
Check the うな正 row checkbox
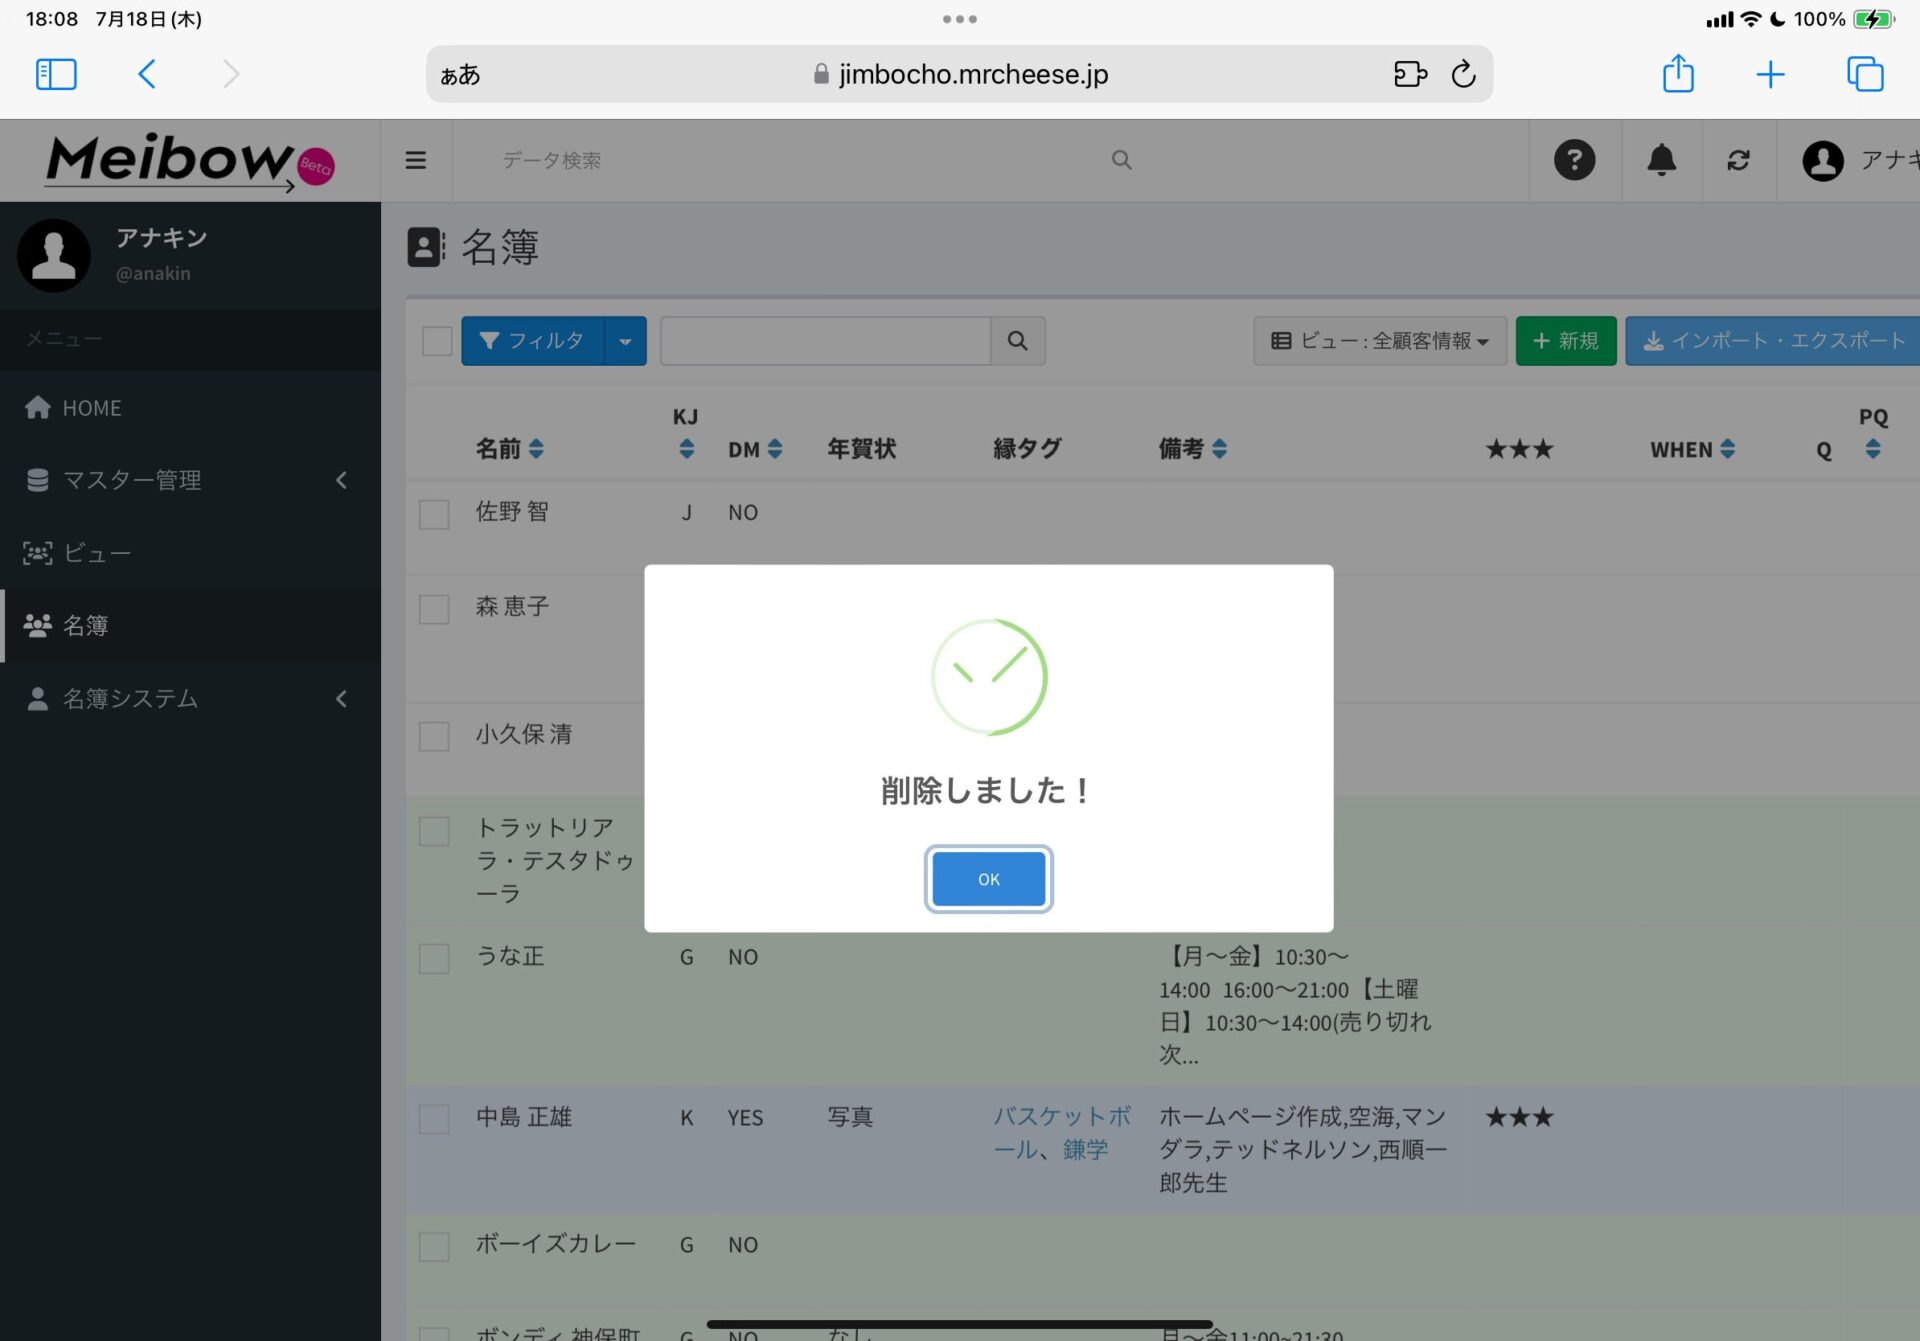tap(434, 958)
